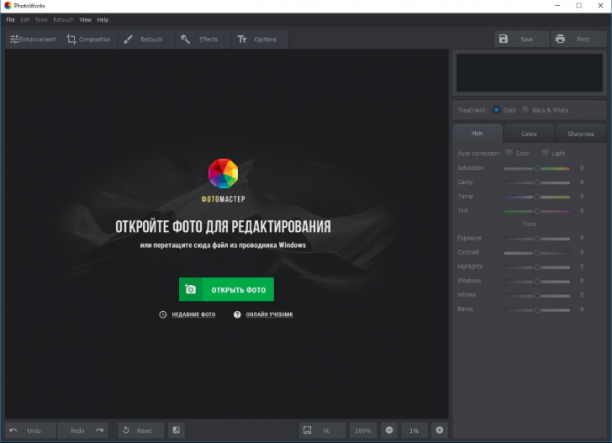This screenshot has width=612, height=443.
Task: Open the Retouch menu in menu bar
Action: [x=64, y=20]
